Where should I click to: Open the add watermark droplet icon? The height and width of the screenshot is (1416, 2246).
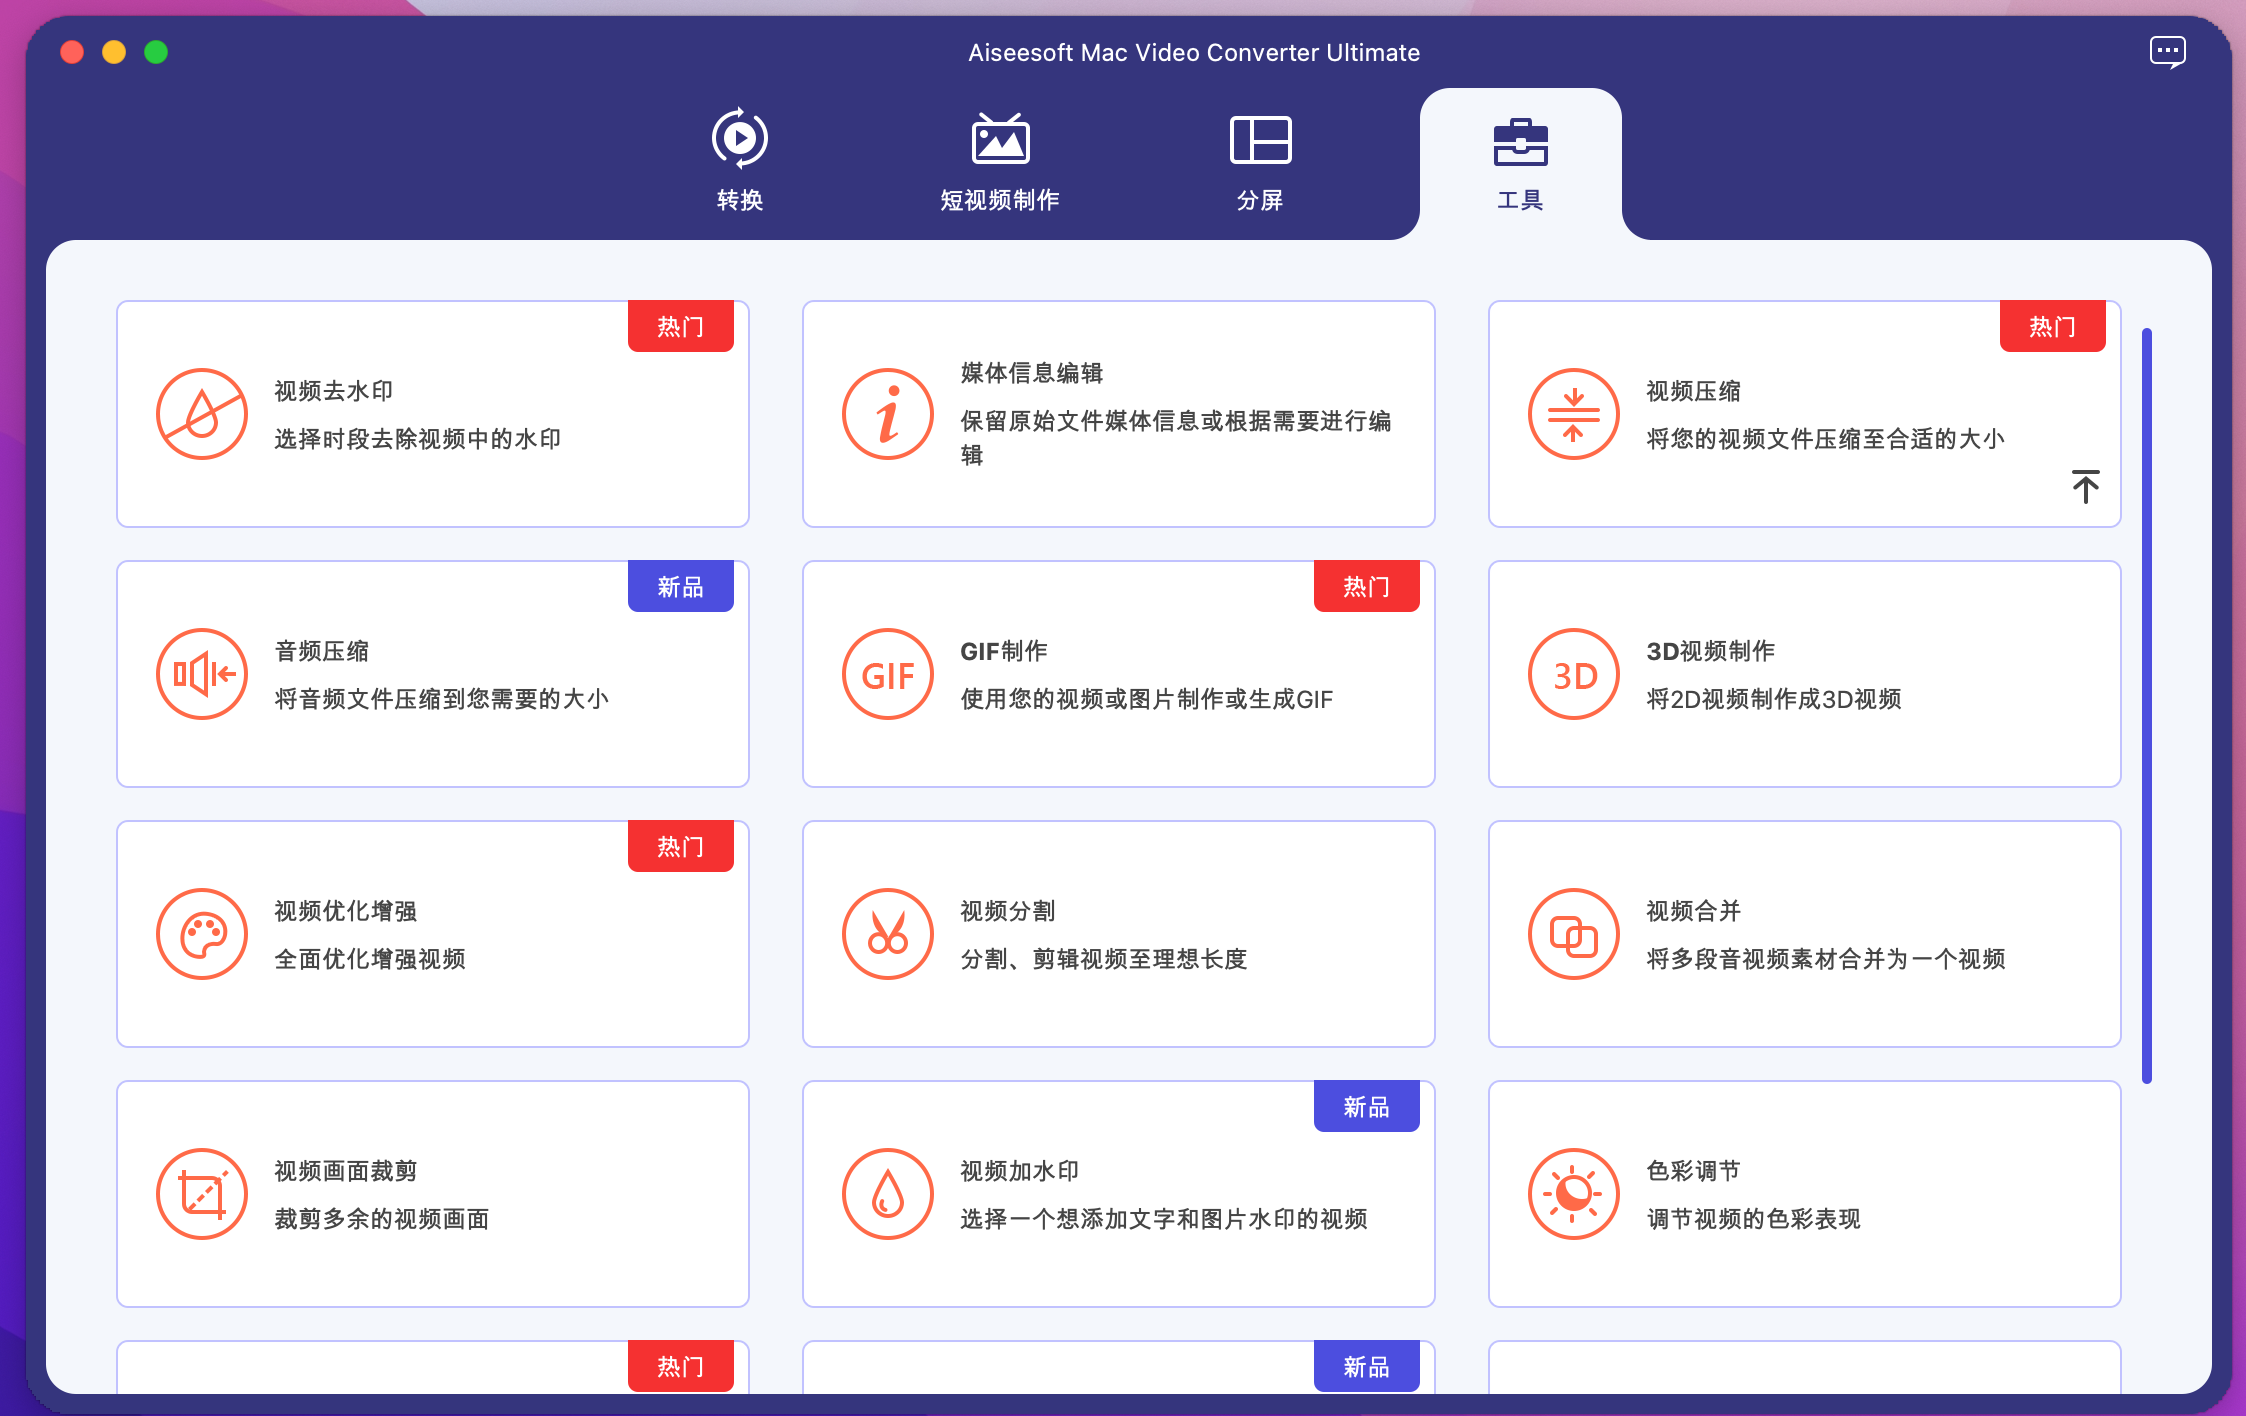click(888, 1194)
